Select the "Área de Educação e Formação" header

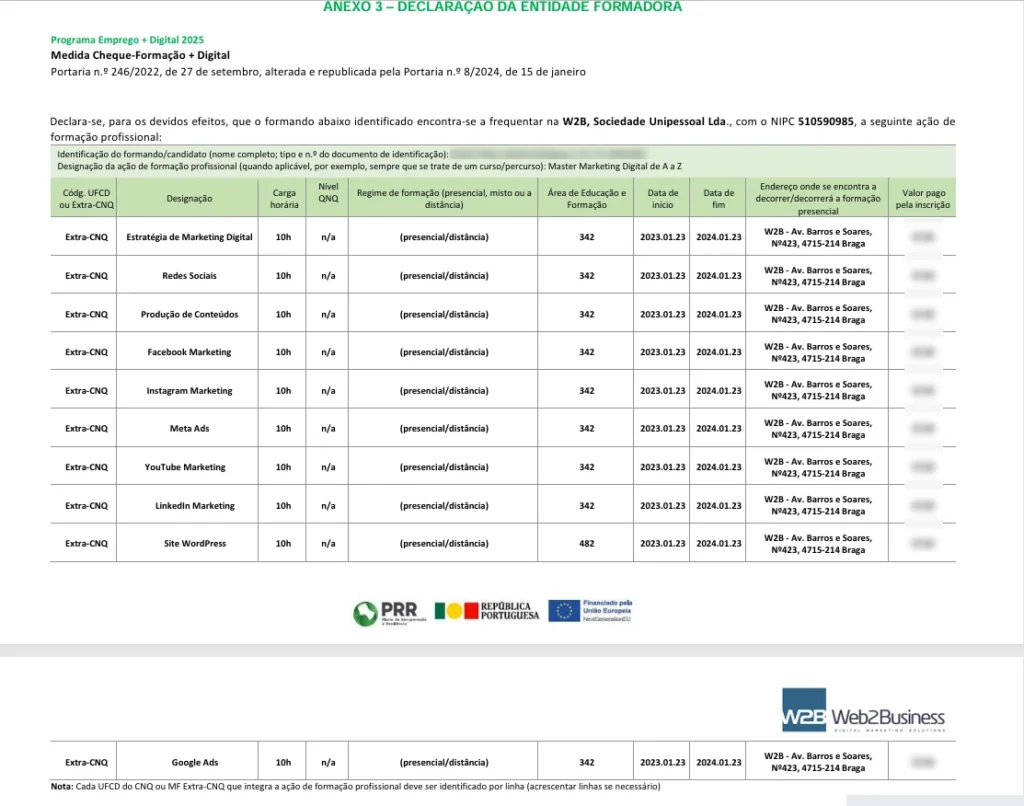click(587, 198)
